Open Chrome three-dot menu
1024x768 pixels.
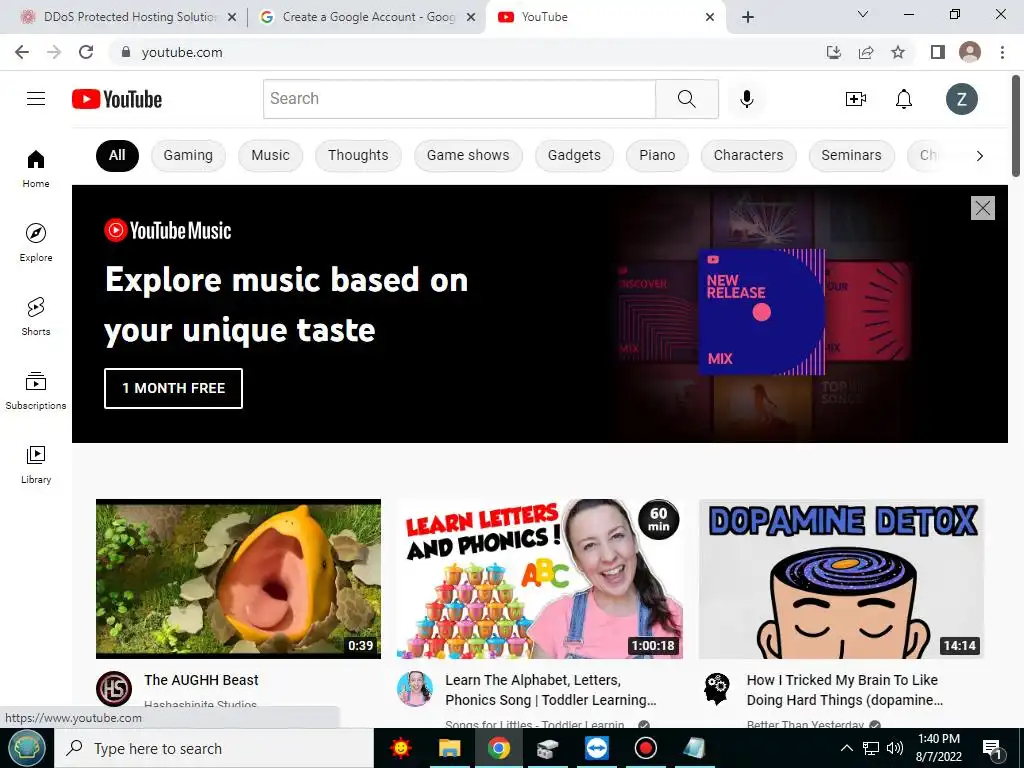click(x=1002, y=52)
